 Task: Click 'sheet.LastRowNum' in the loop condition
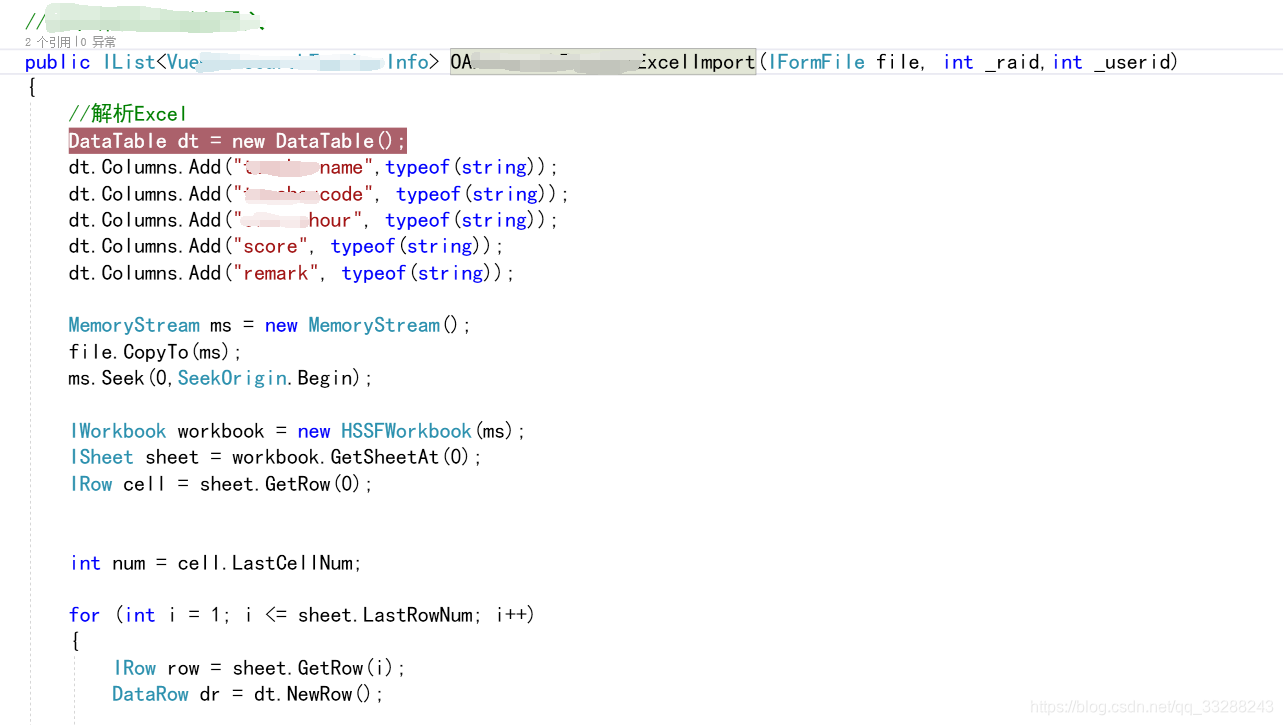(x=386, y=615)
